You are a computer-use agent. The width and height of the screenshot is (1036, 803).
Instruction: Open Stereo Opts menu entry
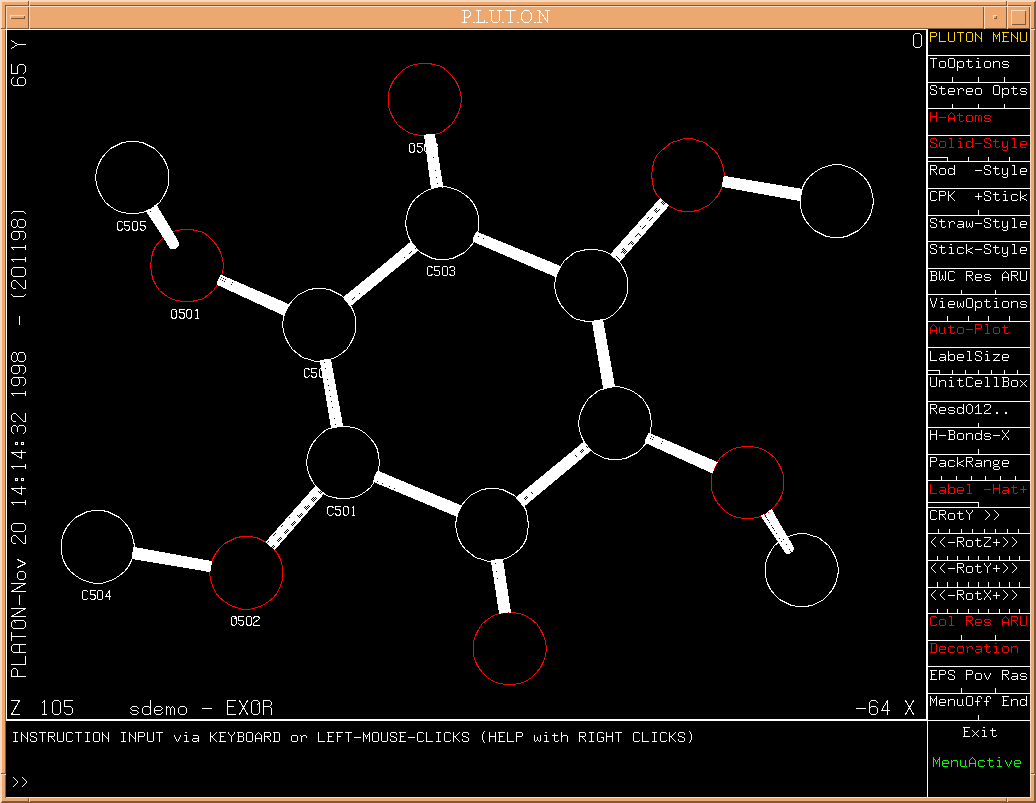click(x=977, y=90)
